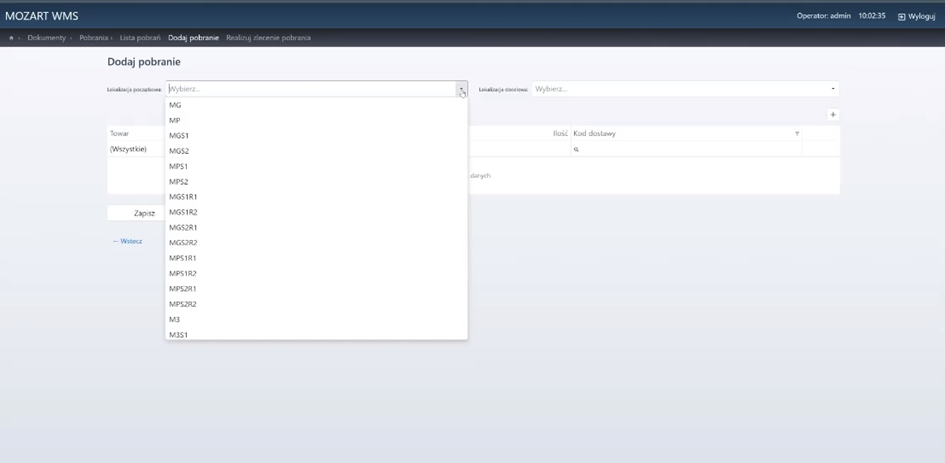Viewport: 945px width, 463px height.
Task: Click the filter icon in Kod dostawy column
Action: (x=797, y=133)
